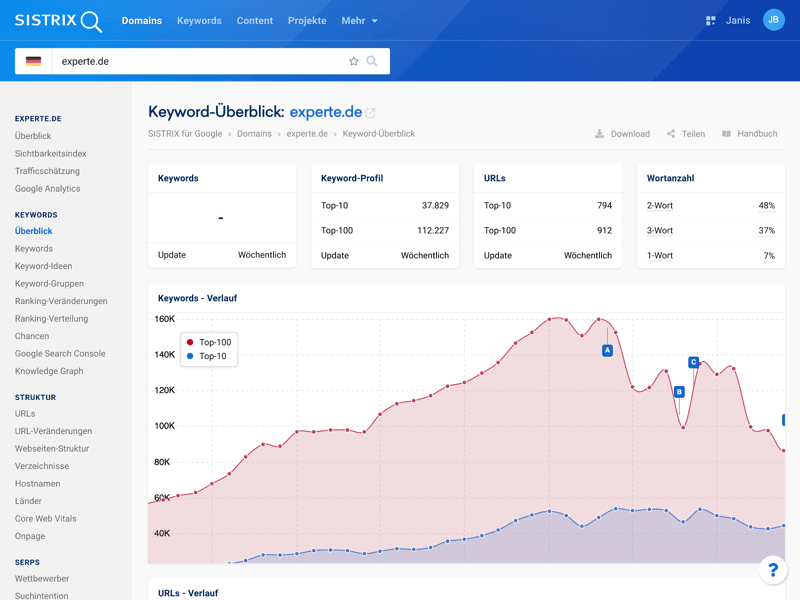Expand the Mehr dropdown menu
This screenshot has width=800, height=600.
click(x=359, y=21)
